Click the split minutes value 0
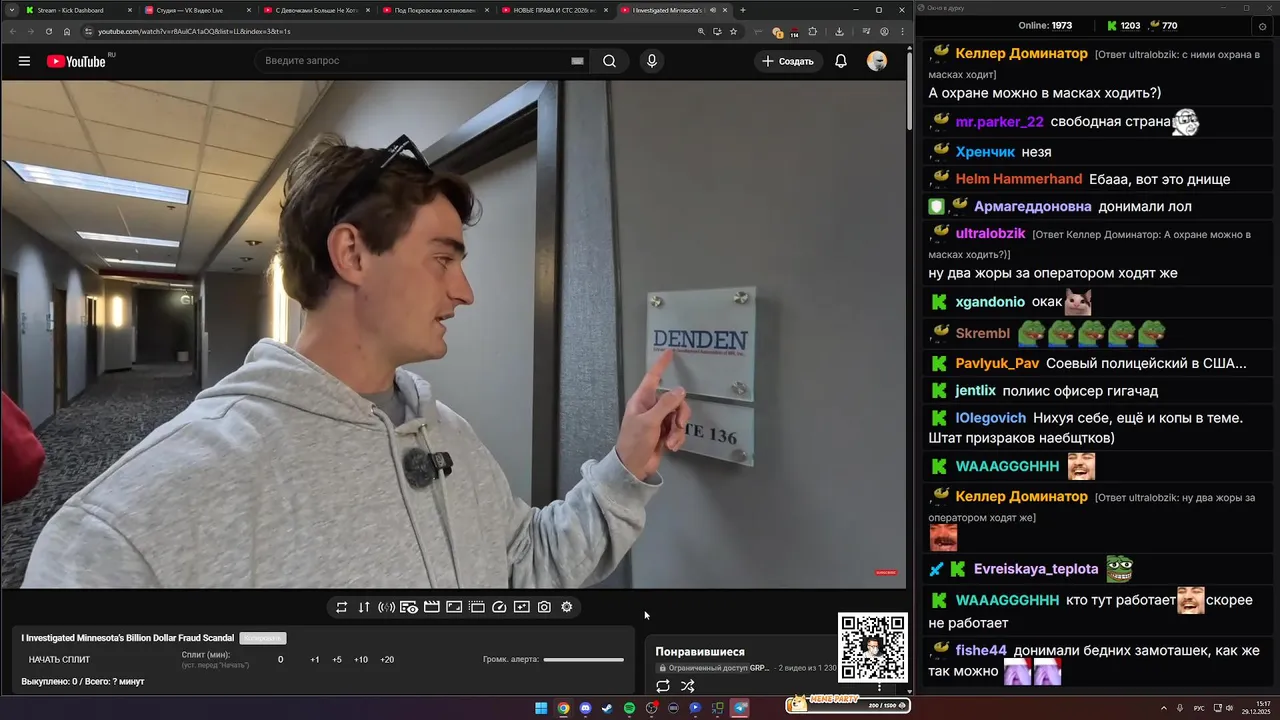1280x720 pixels. click(x=280, y=659)
